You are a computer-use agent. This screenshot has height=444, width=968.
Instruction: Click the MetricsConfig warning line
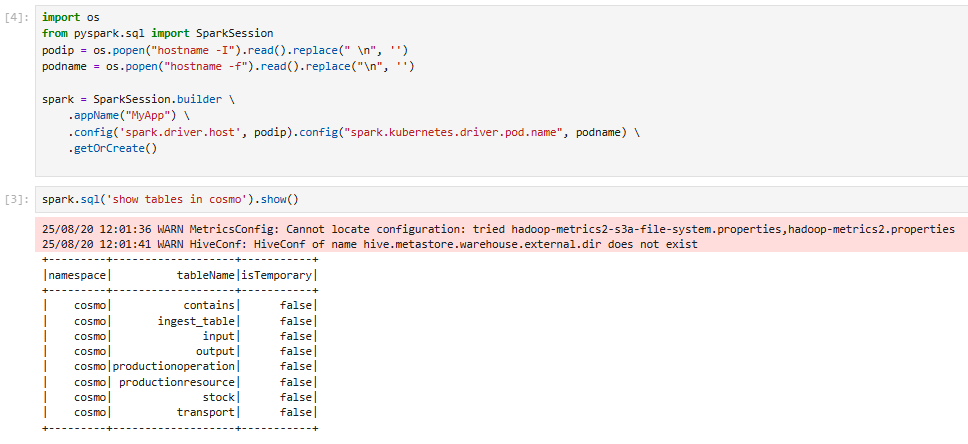(x=498, y=229)
